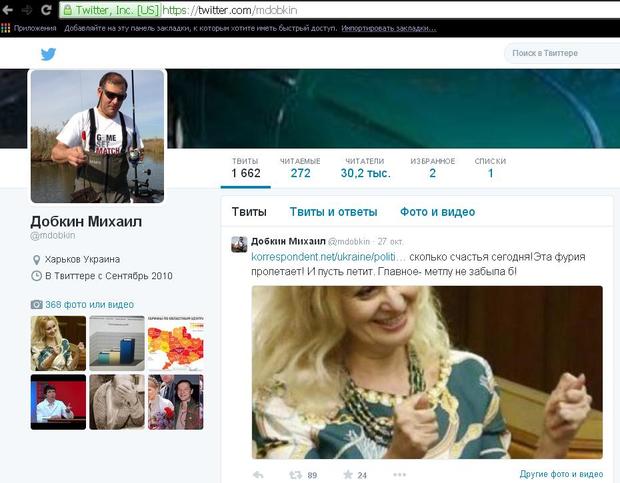The height and width of the screenshot is (483, 620).
Task: Open the Приложения apps shortcut icon
Action: (x=8, y=28)
